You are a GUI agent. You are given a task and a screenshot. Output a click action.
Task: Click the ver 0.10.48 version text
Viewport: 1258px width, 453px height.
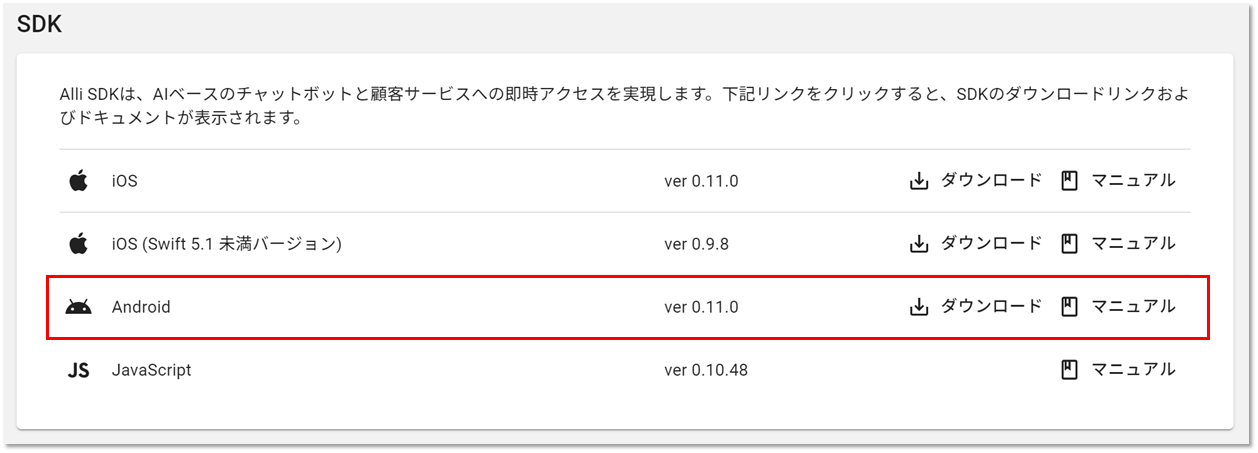tap(706, 370)
